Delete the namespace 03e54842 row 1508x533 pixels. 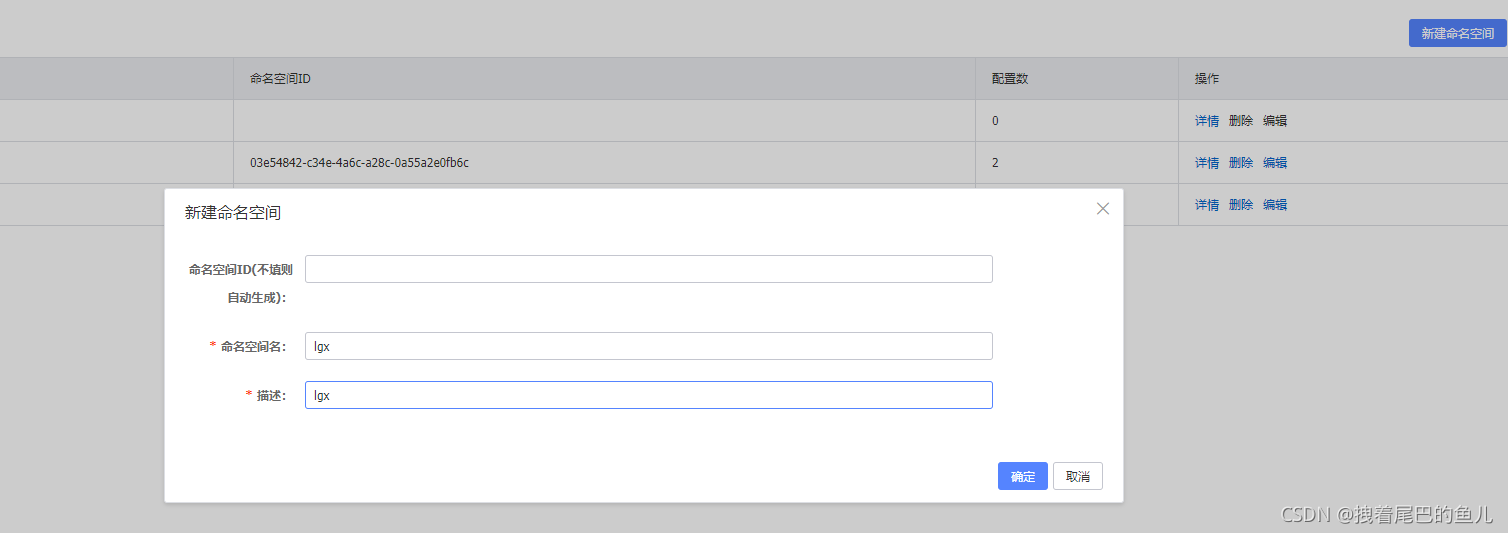[x=1240, y=163]
